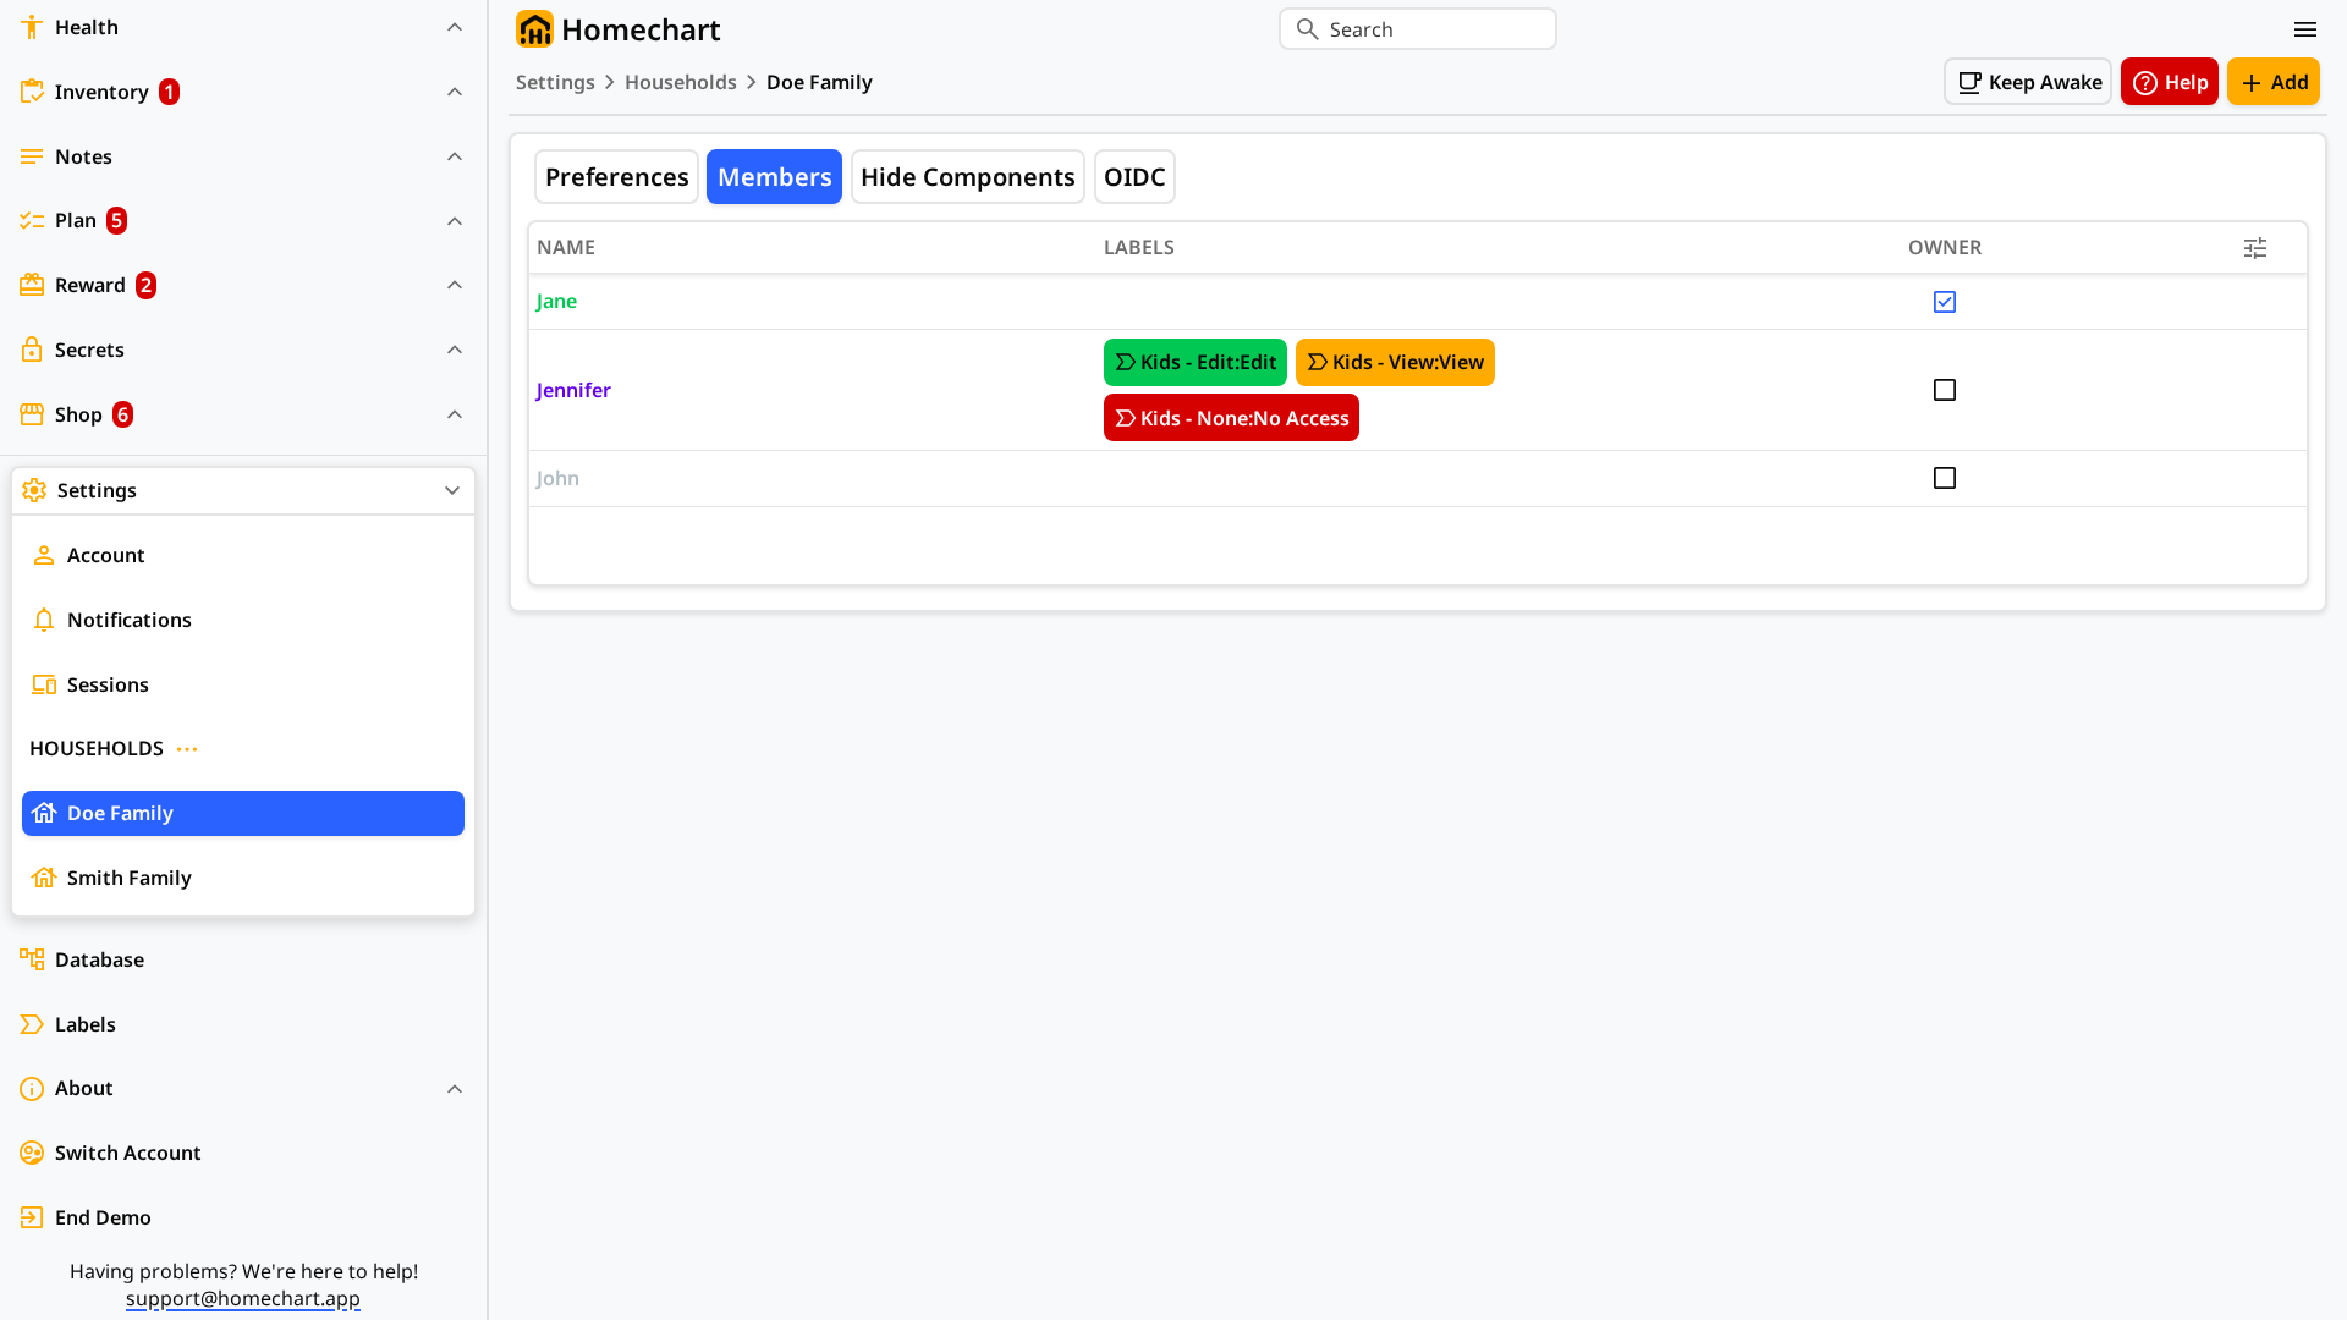2347x1320 pixels.
Task: Click the Account person icon
Action: (44, 555)
